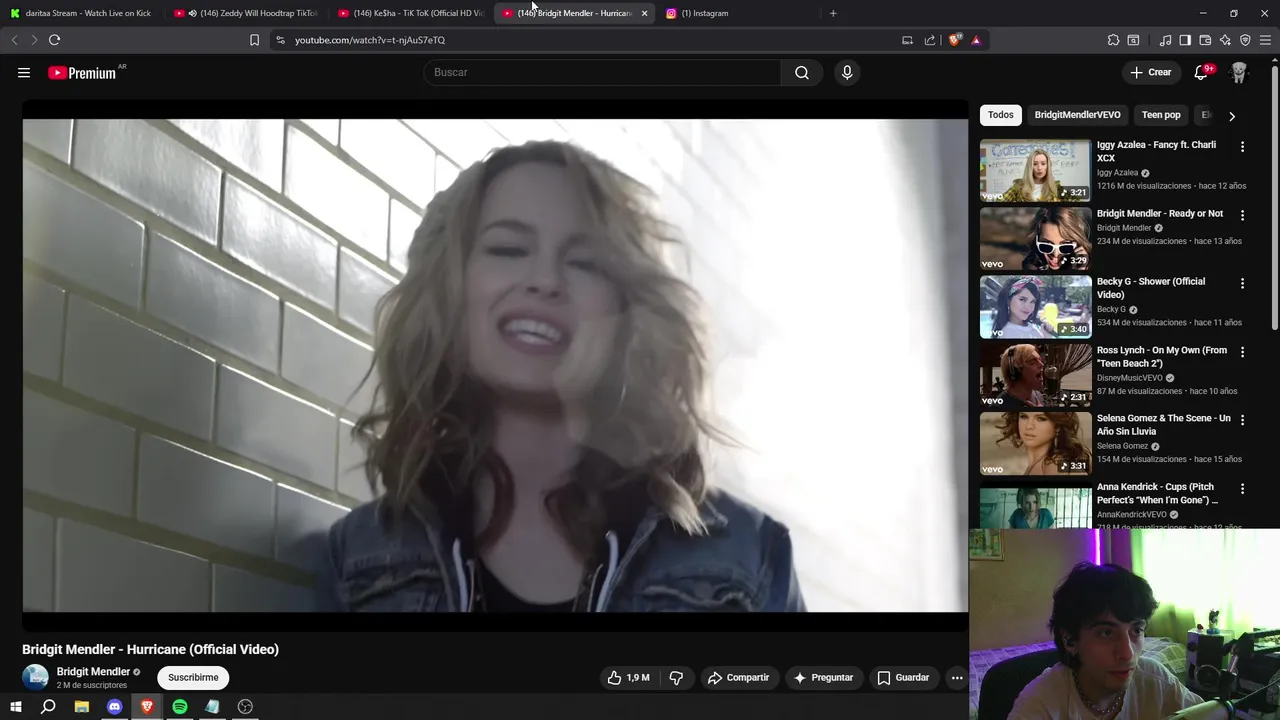
Task: Select the BridgitMendlerVEVO filter chip
Action: tap(1077, 115)
